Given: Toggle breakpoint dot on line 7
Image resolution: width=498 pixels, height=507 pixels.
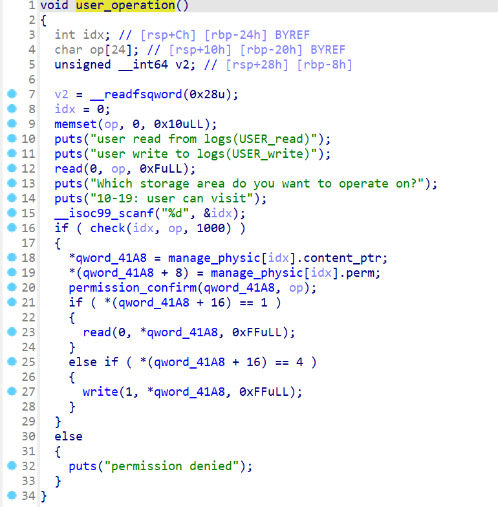Looking at the screenshot, I should coord(12,94).
